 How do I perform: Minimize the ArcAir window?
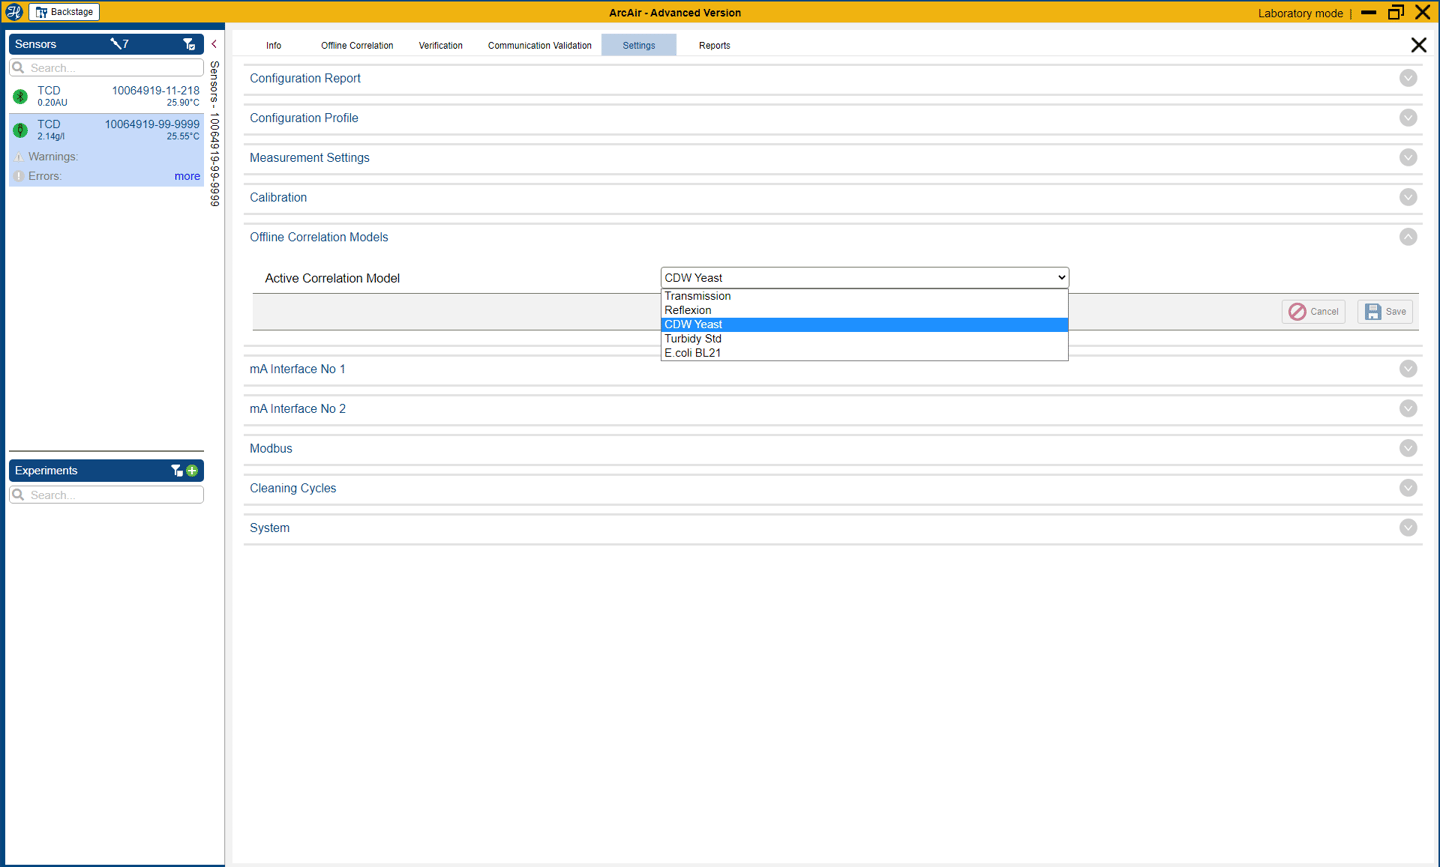click(1368, 12)
